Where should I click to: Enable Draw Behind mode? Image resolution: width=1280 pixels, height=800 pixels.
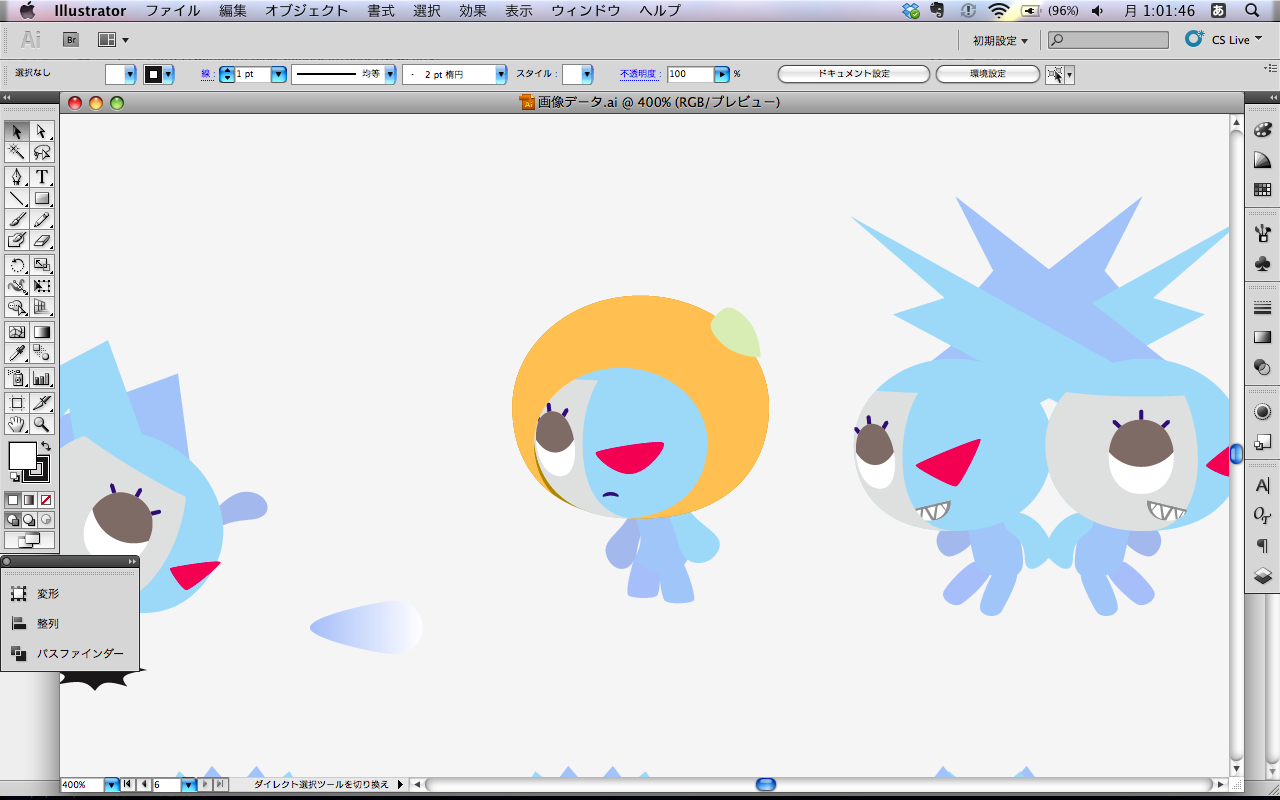(29, 520)
